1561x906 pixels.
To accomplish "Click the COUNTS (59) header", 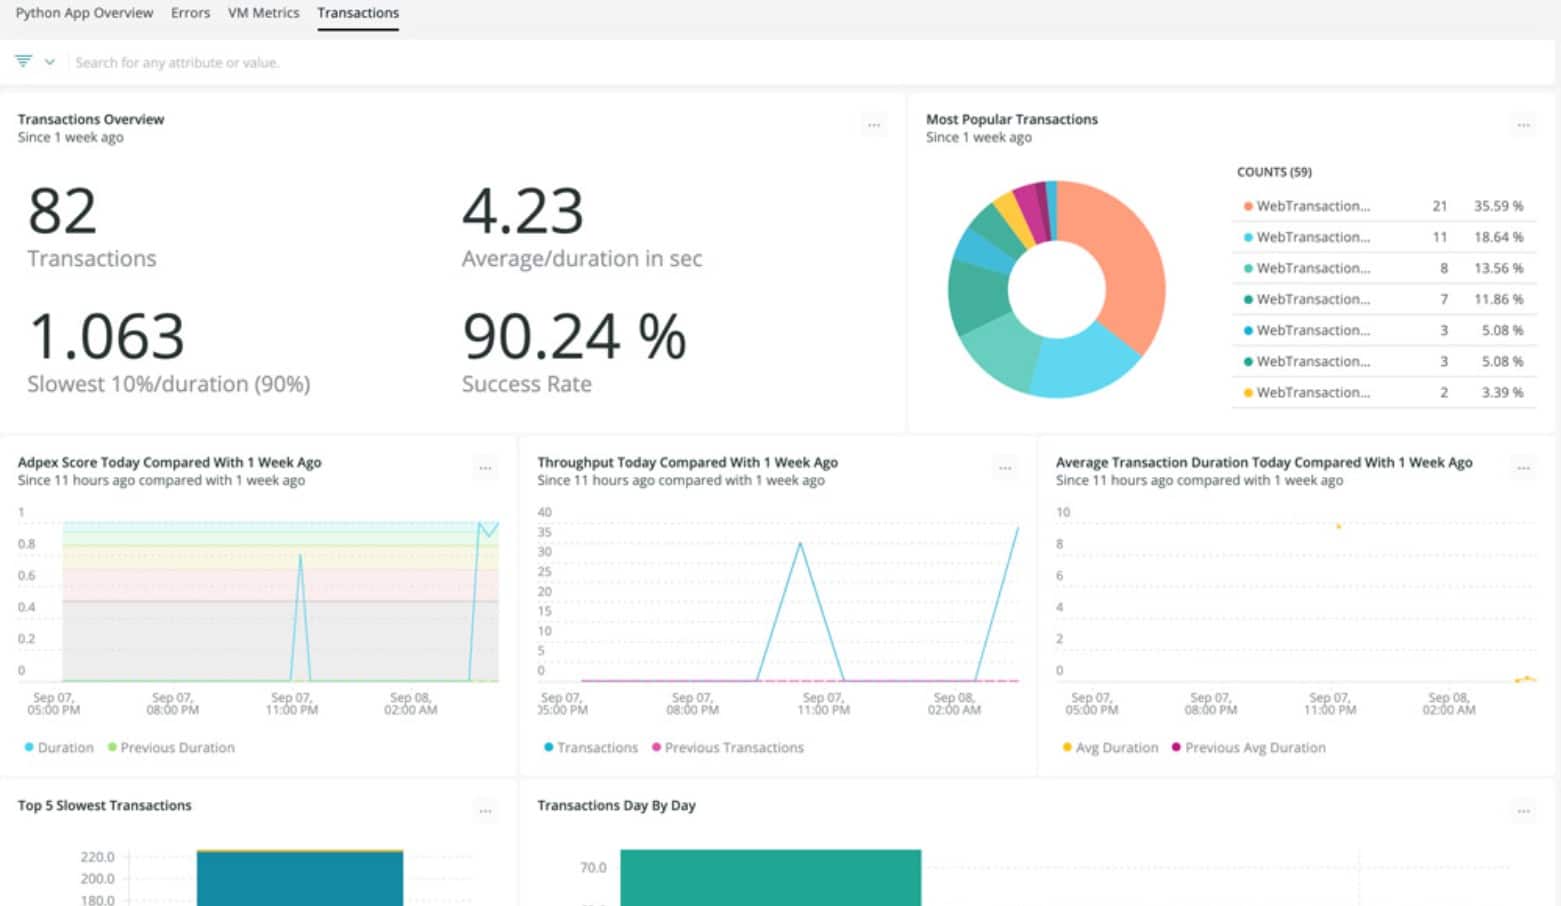I will pos(1274,172).
